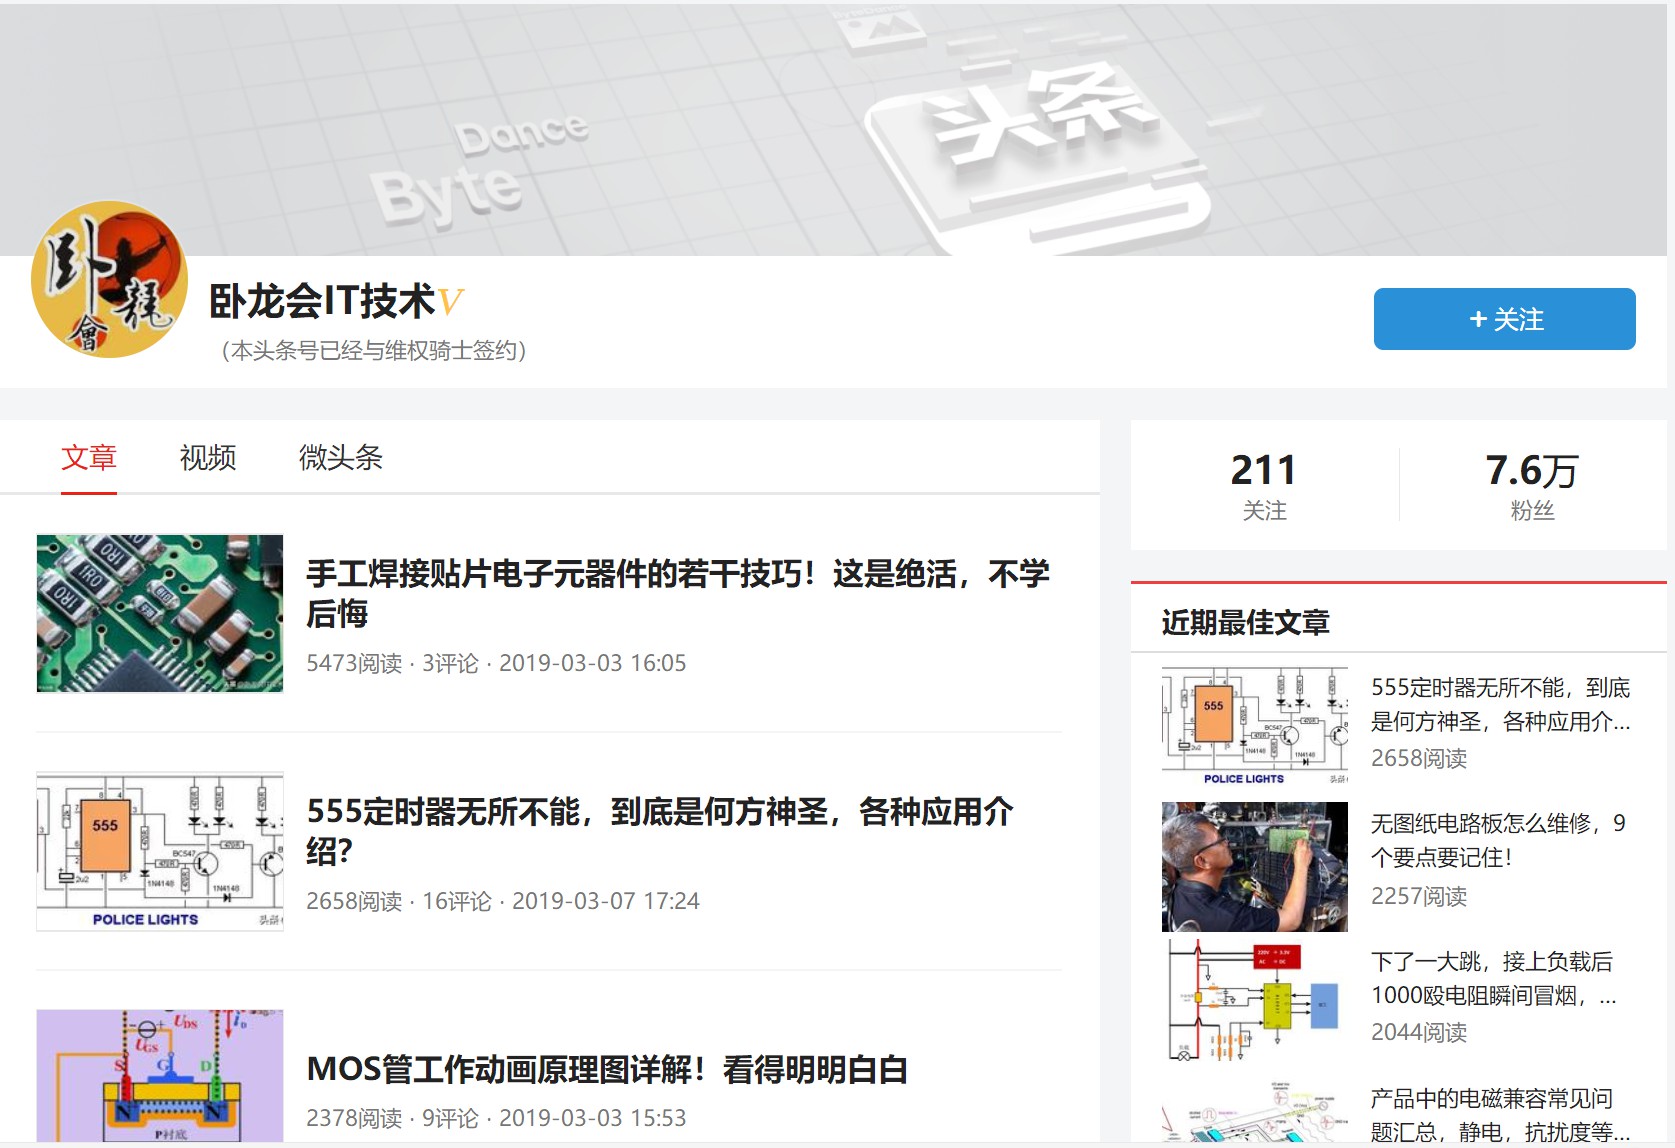Open sidebar article 产品中的电磁兼容常见问题汇总
The width and height of the screenshot is (1675, 1148).
pos(1500,1115)
